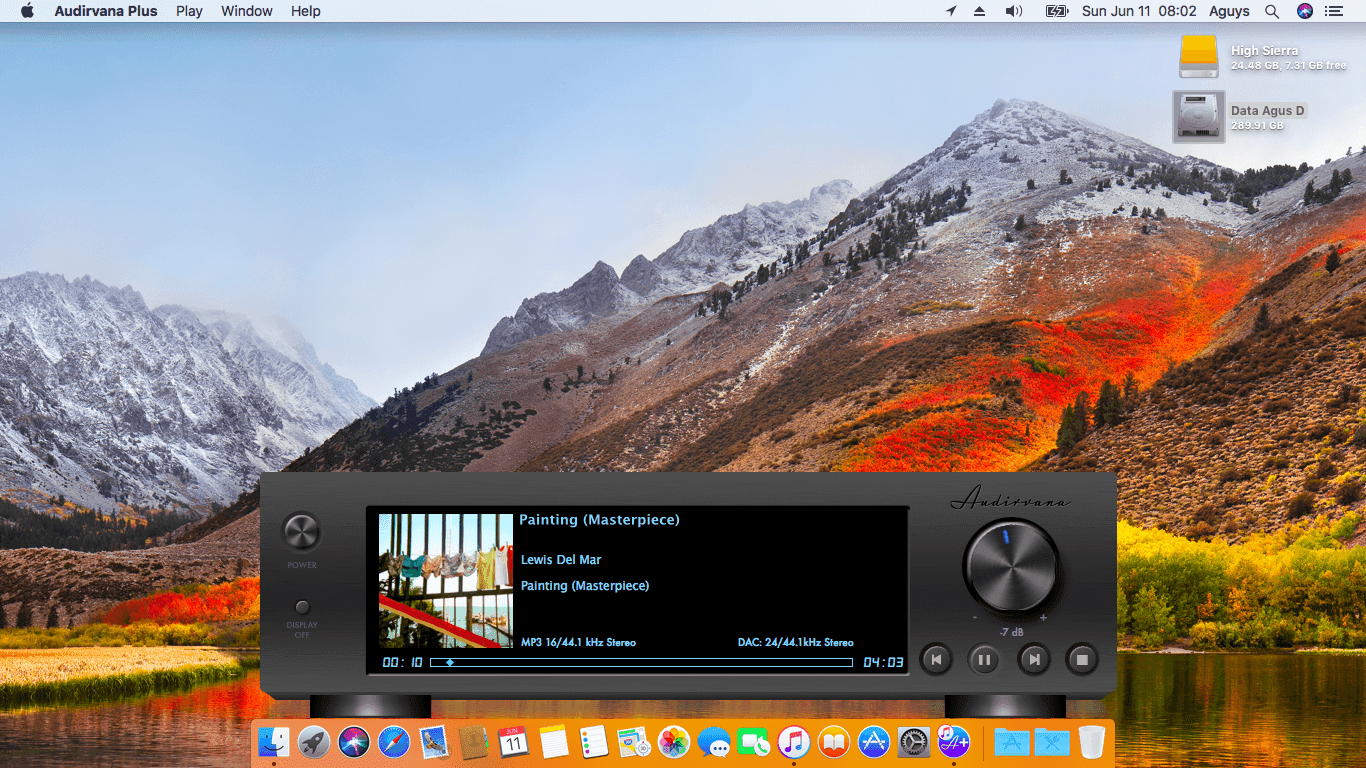Click the playback progress bar
Screen dimensions: 1366x768
tap(641, 662)
